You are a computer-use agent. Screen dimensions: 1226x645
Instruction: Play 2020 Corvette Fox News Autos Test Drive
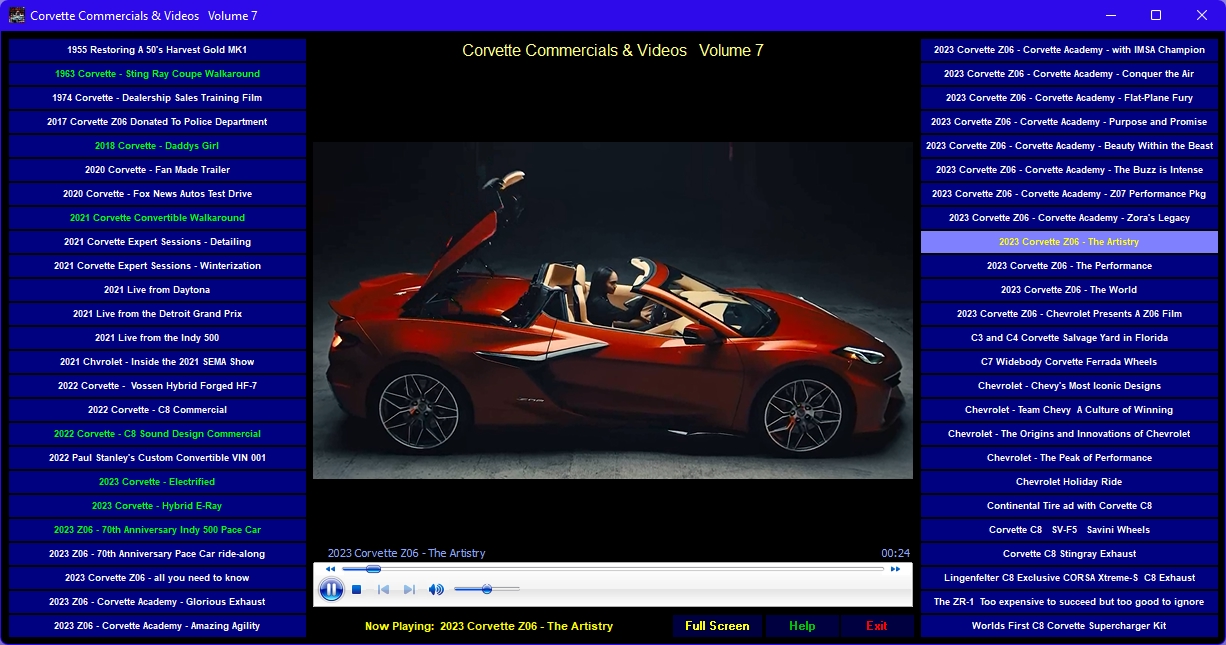157,194
